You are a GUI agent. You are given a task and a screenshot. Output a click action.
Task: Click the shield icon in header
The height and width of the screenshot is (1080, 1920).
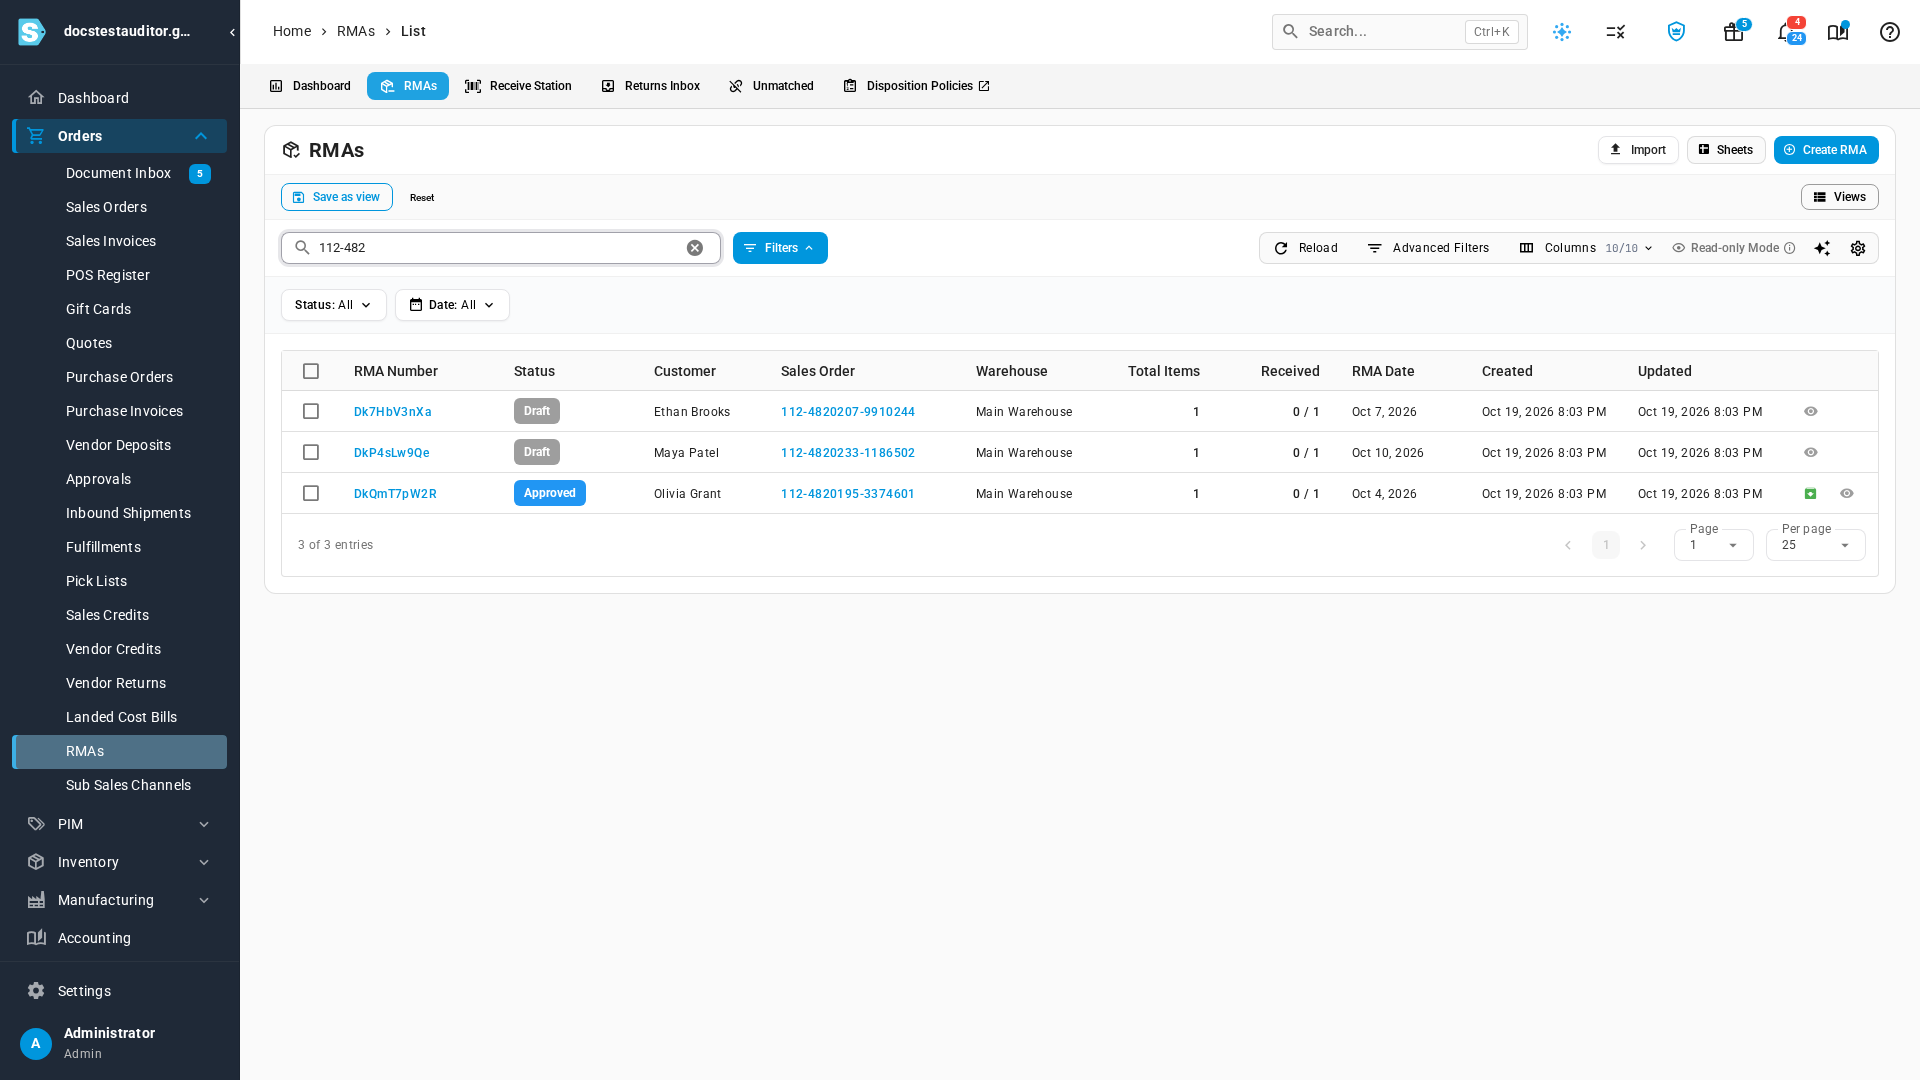[1677, 32]
